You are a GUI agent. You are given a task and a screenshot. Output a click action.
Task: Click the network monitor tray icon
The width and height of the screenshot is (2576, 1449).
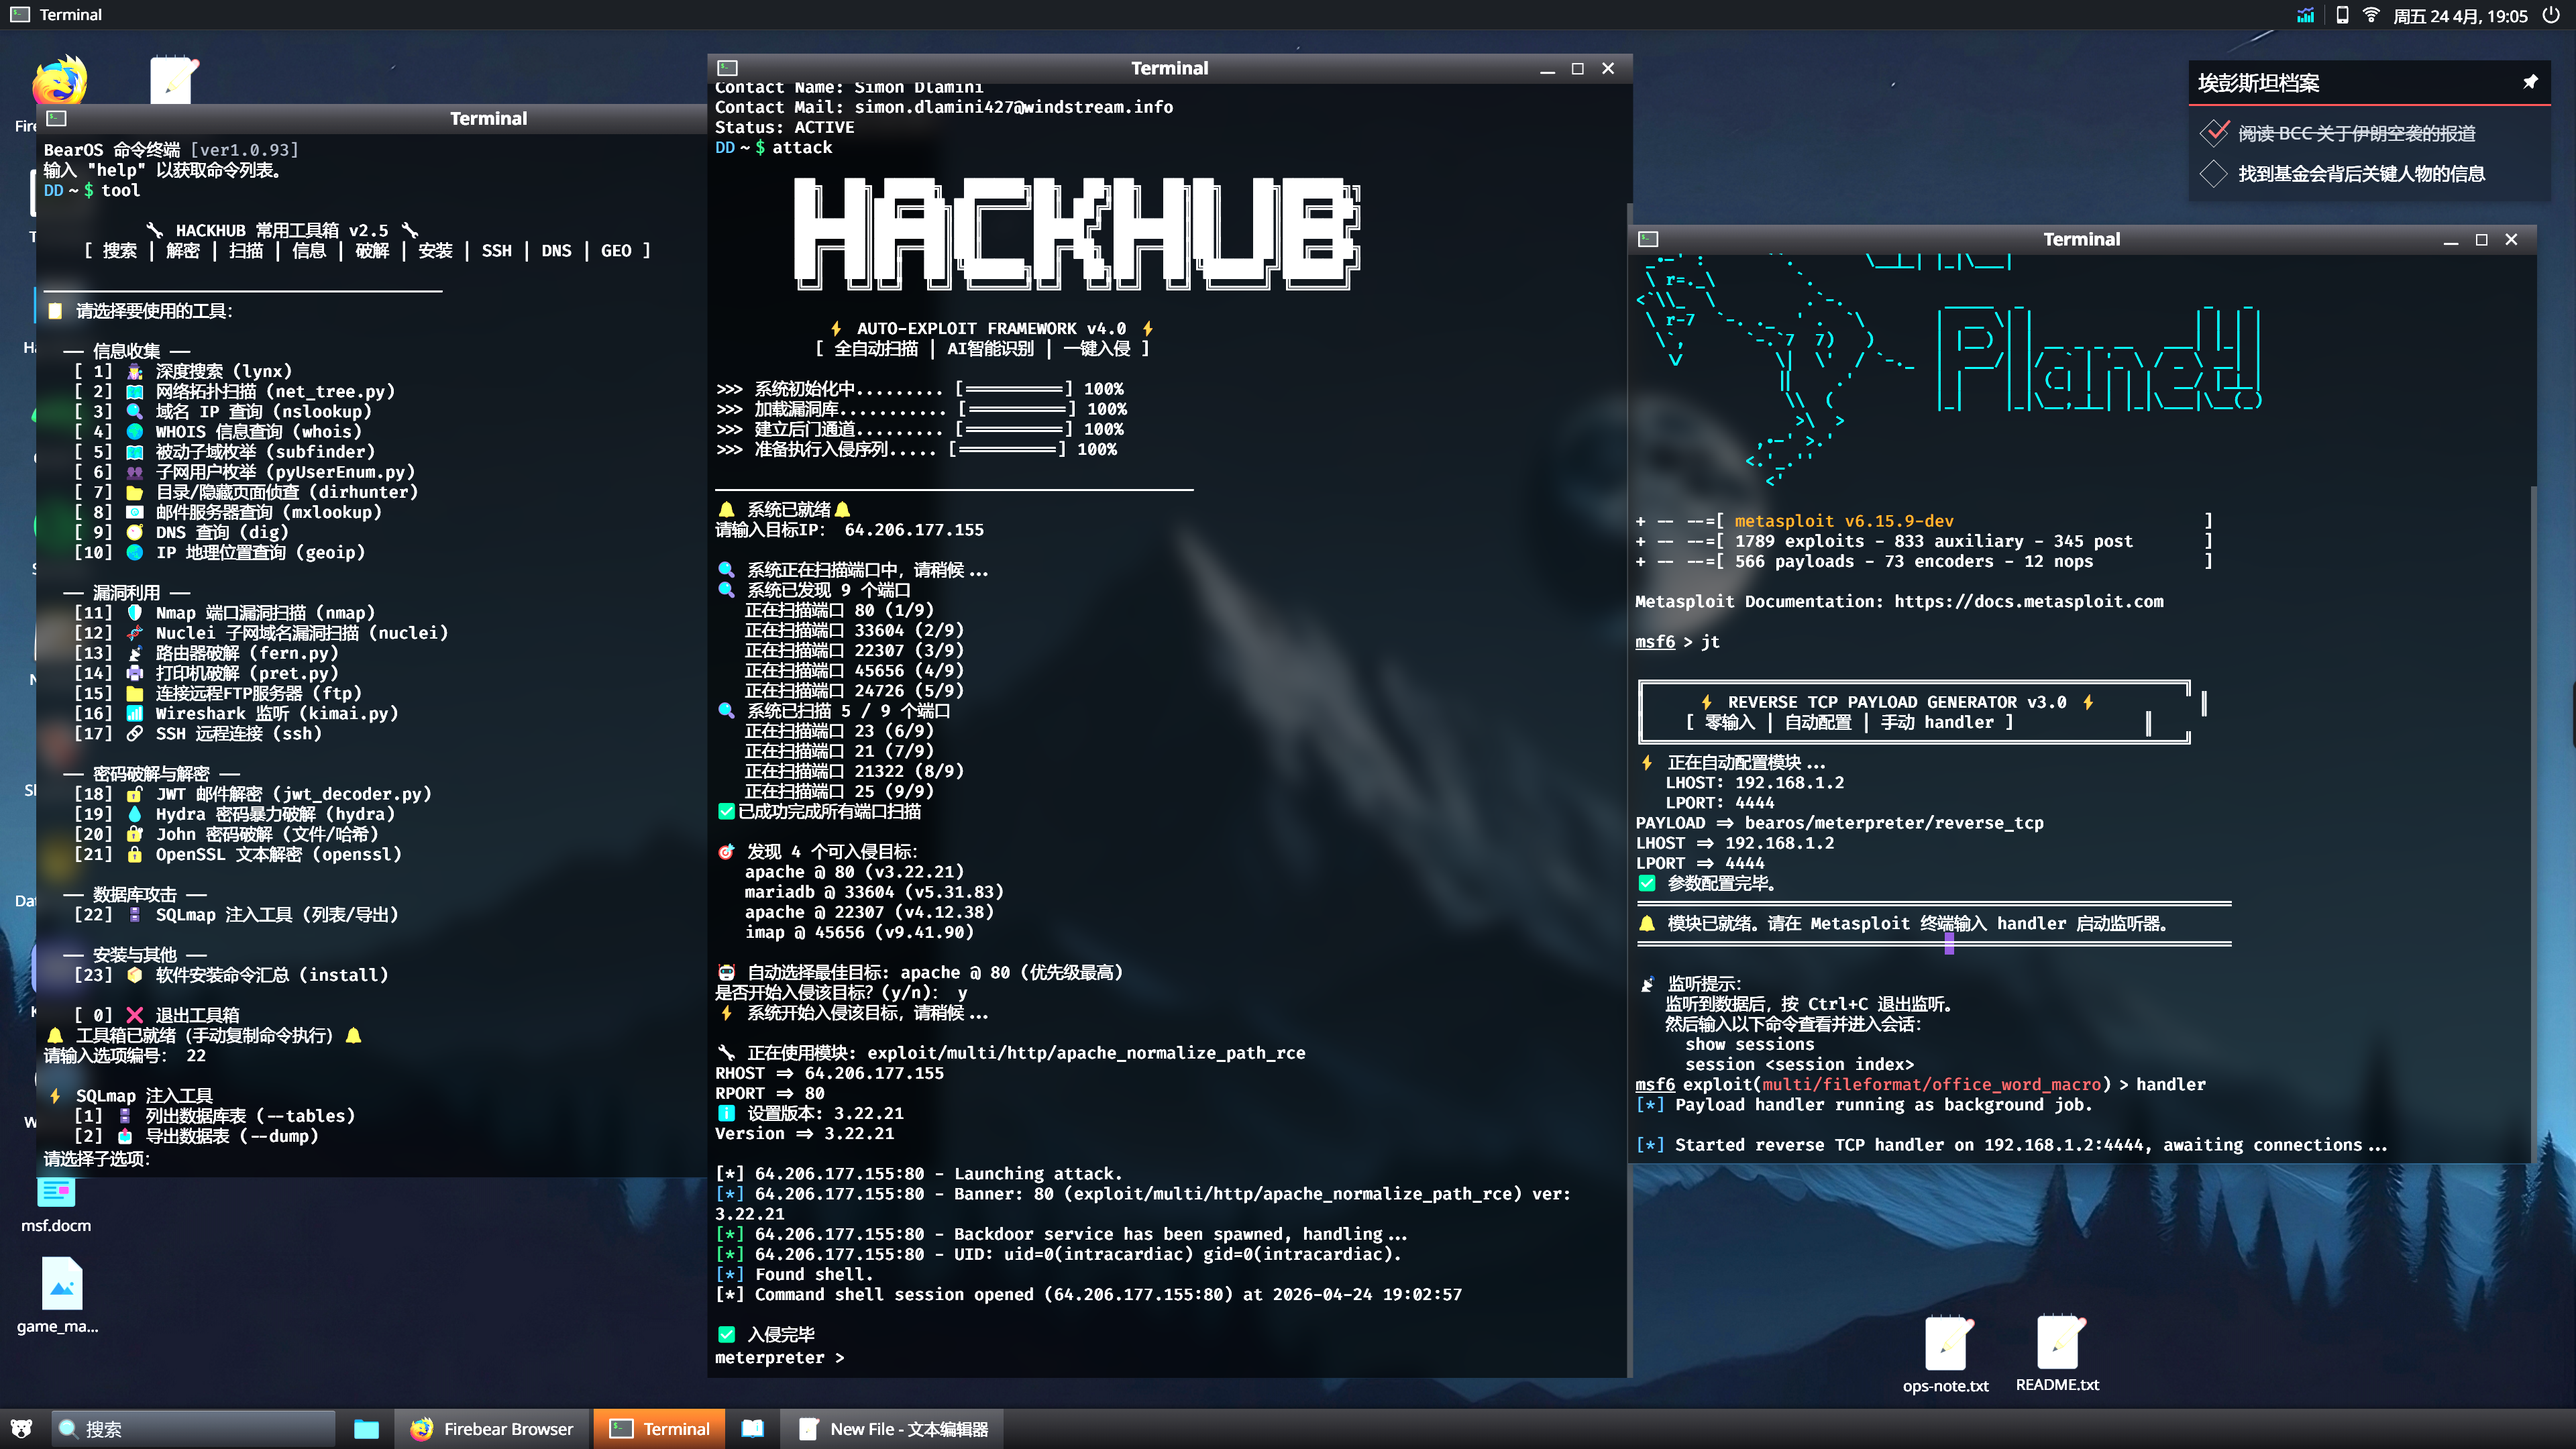[2305, 15]
